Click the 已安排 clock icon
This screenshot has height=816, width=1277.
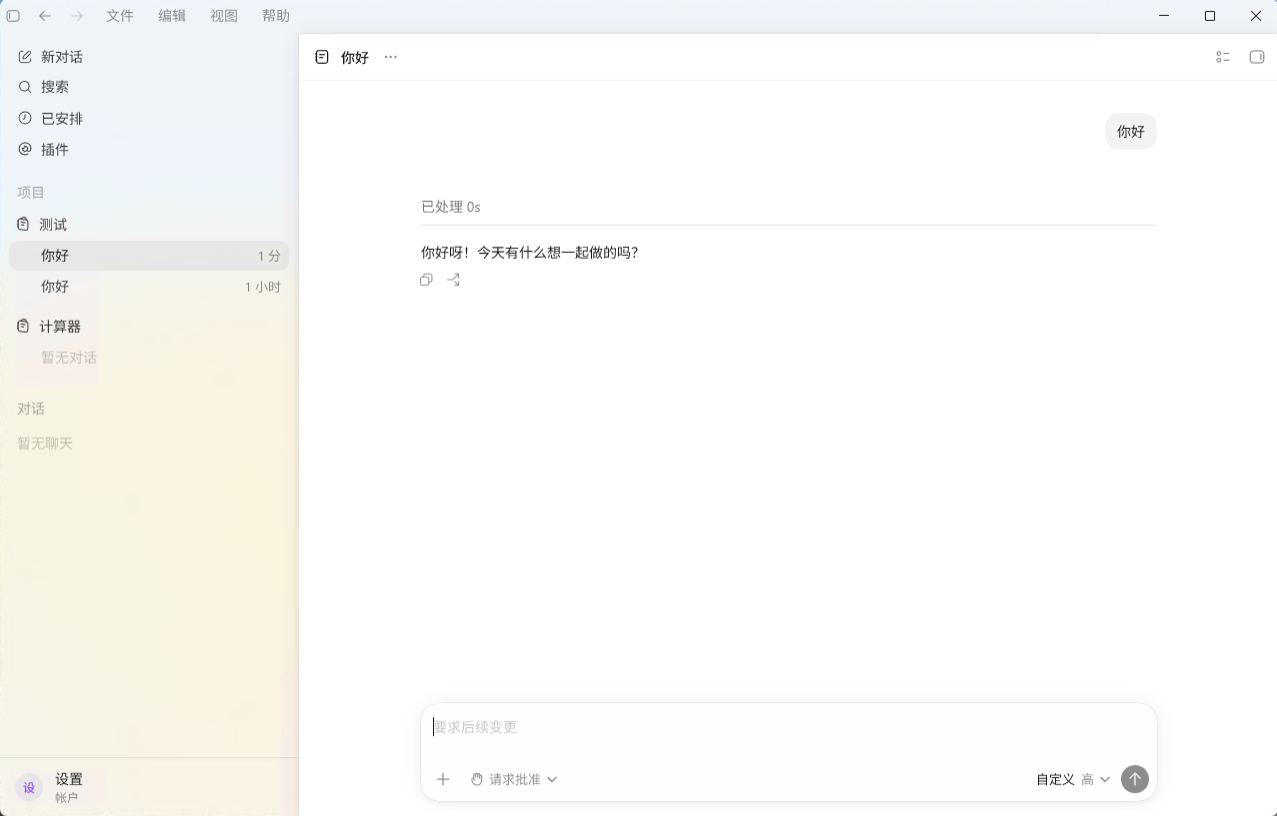(25, 118)
